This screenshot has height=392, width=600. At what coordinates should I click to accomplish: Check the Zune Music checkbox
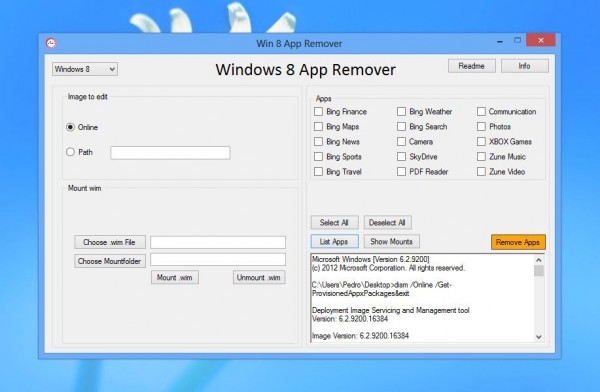point(481,157)
